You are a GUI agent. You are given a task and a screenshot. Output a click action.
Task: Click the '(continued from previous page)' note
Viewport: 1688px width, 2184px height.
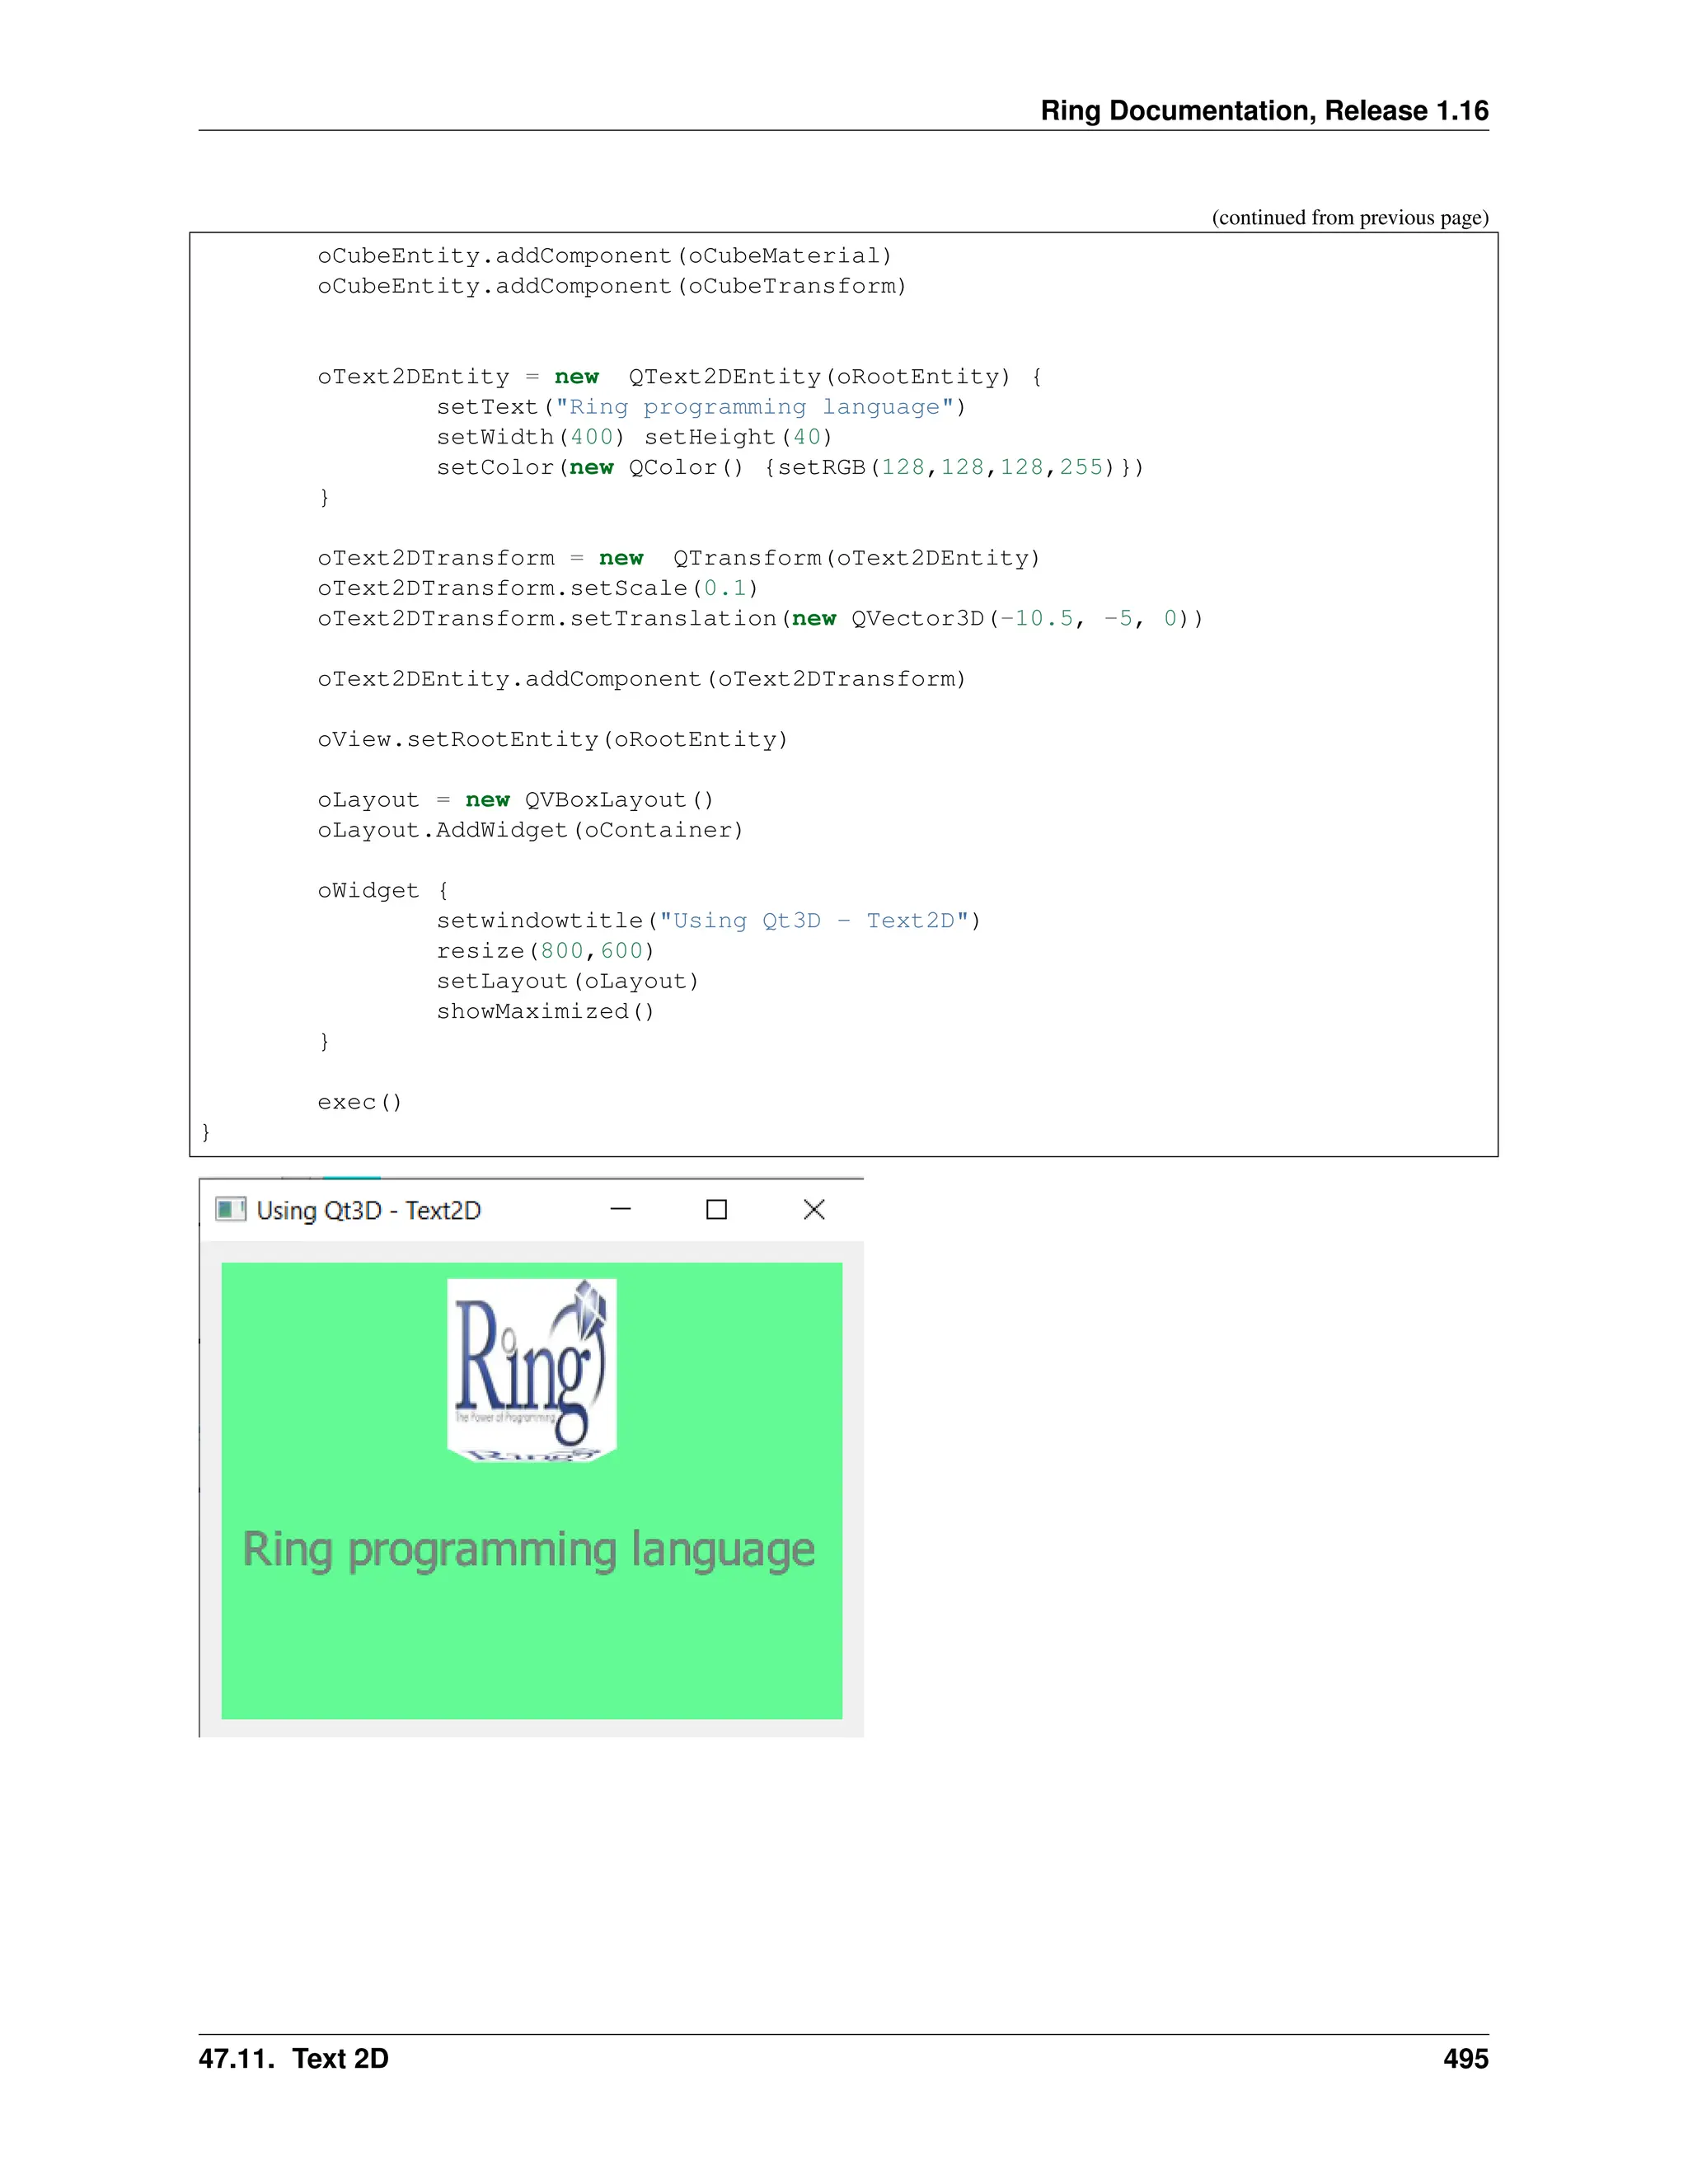(1349, 218)
